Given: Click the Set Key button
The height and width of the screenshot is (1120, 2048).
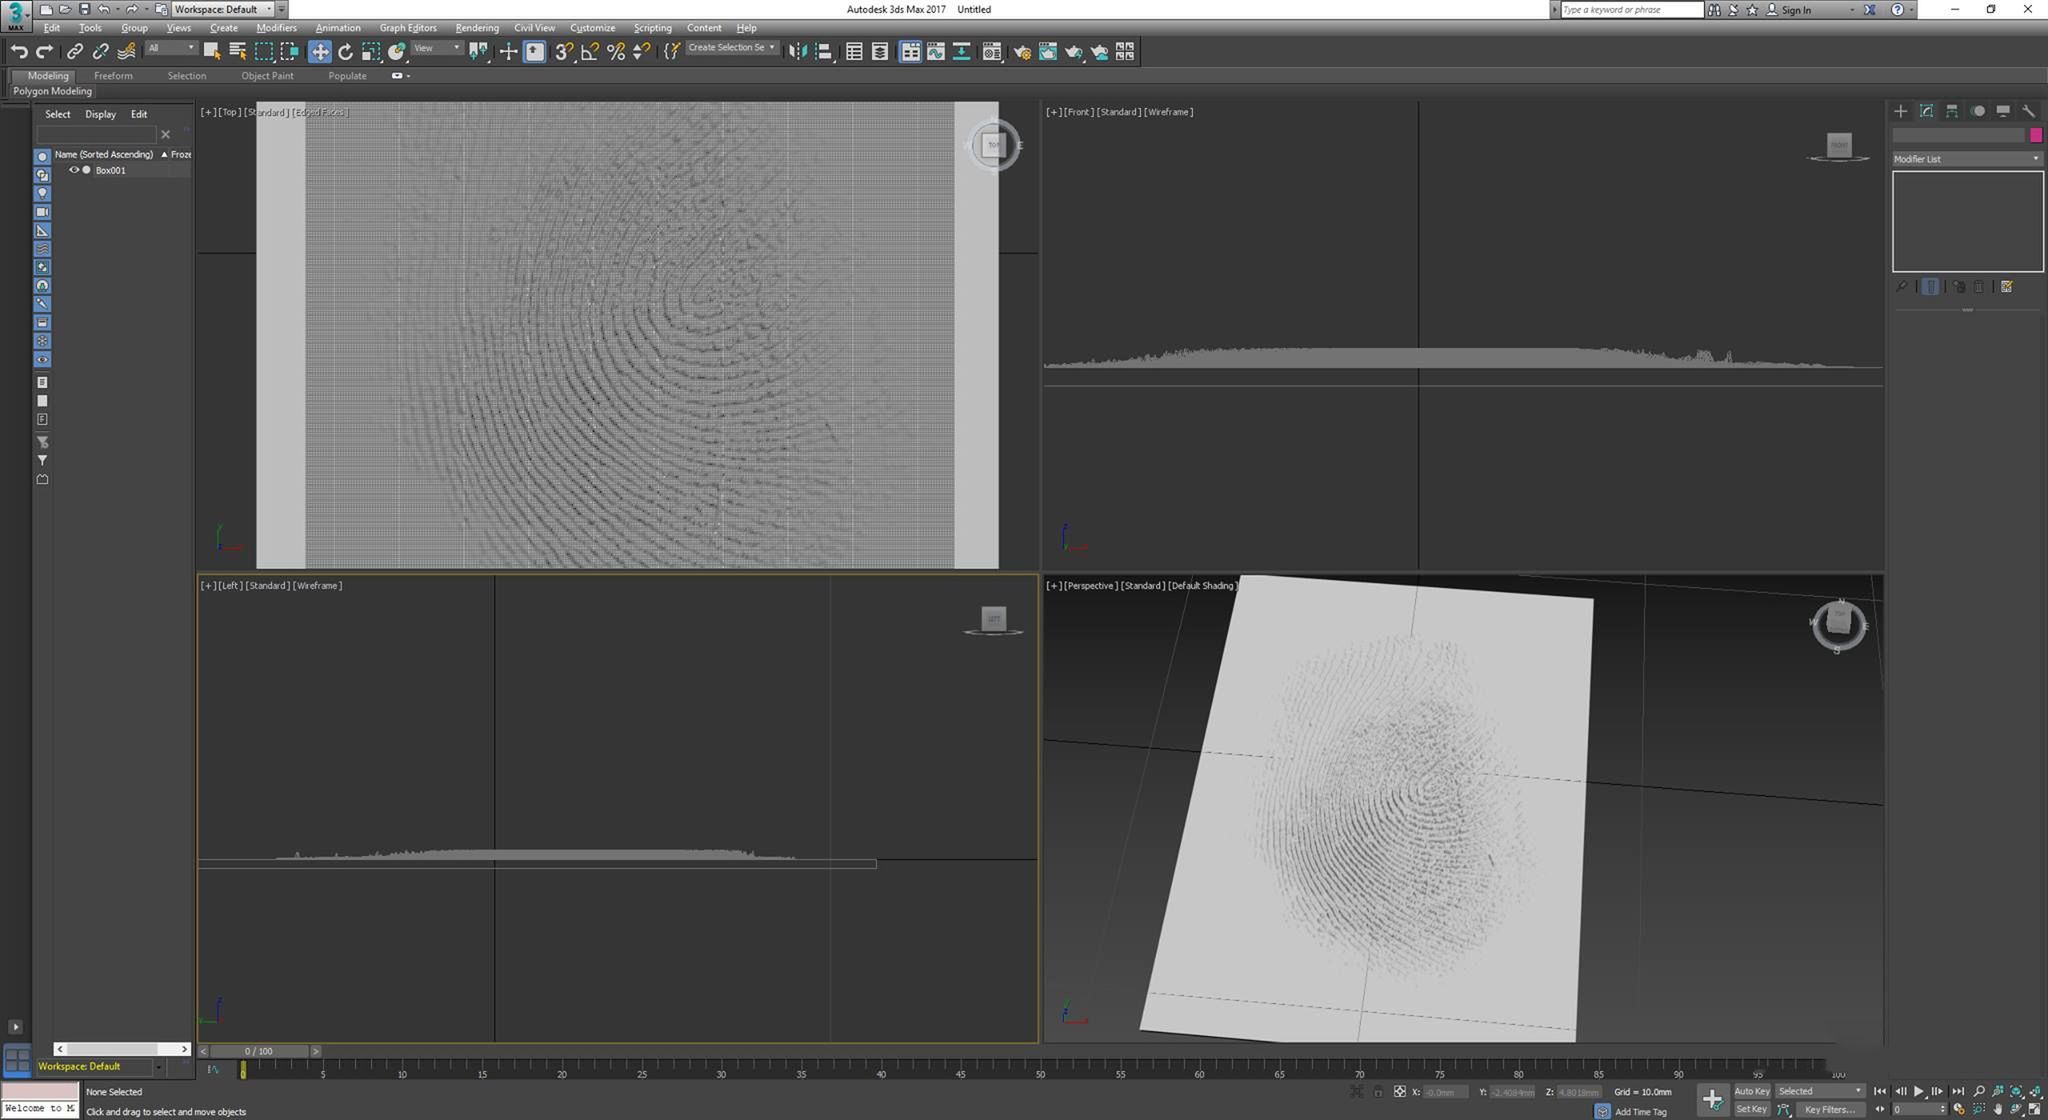Looking at the screenshot, I should pos(1751,1109).
